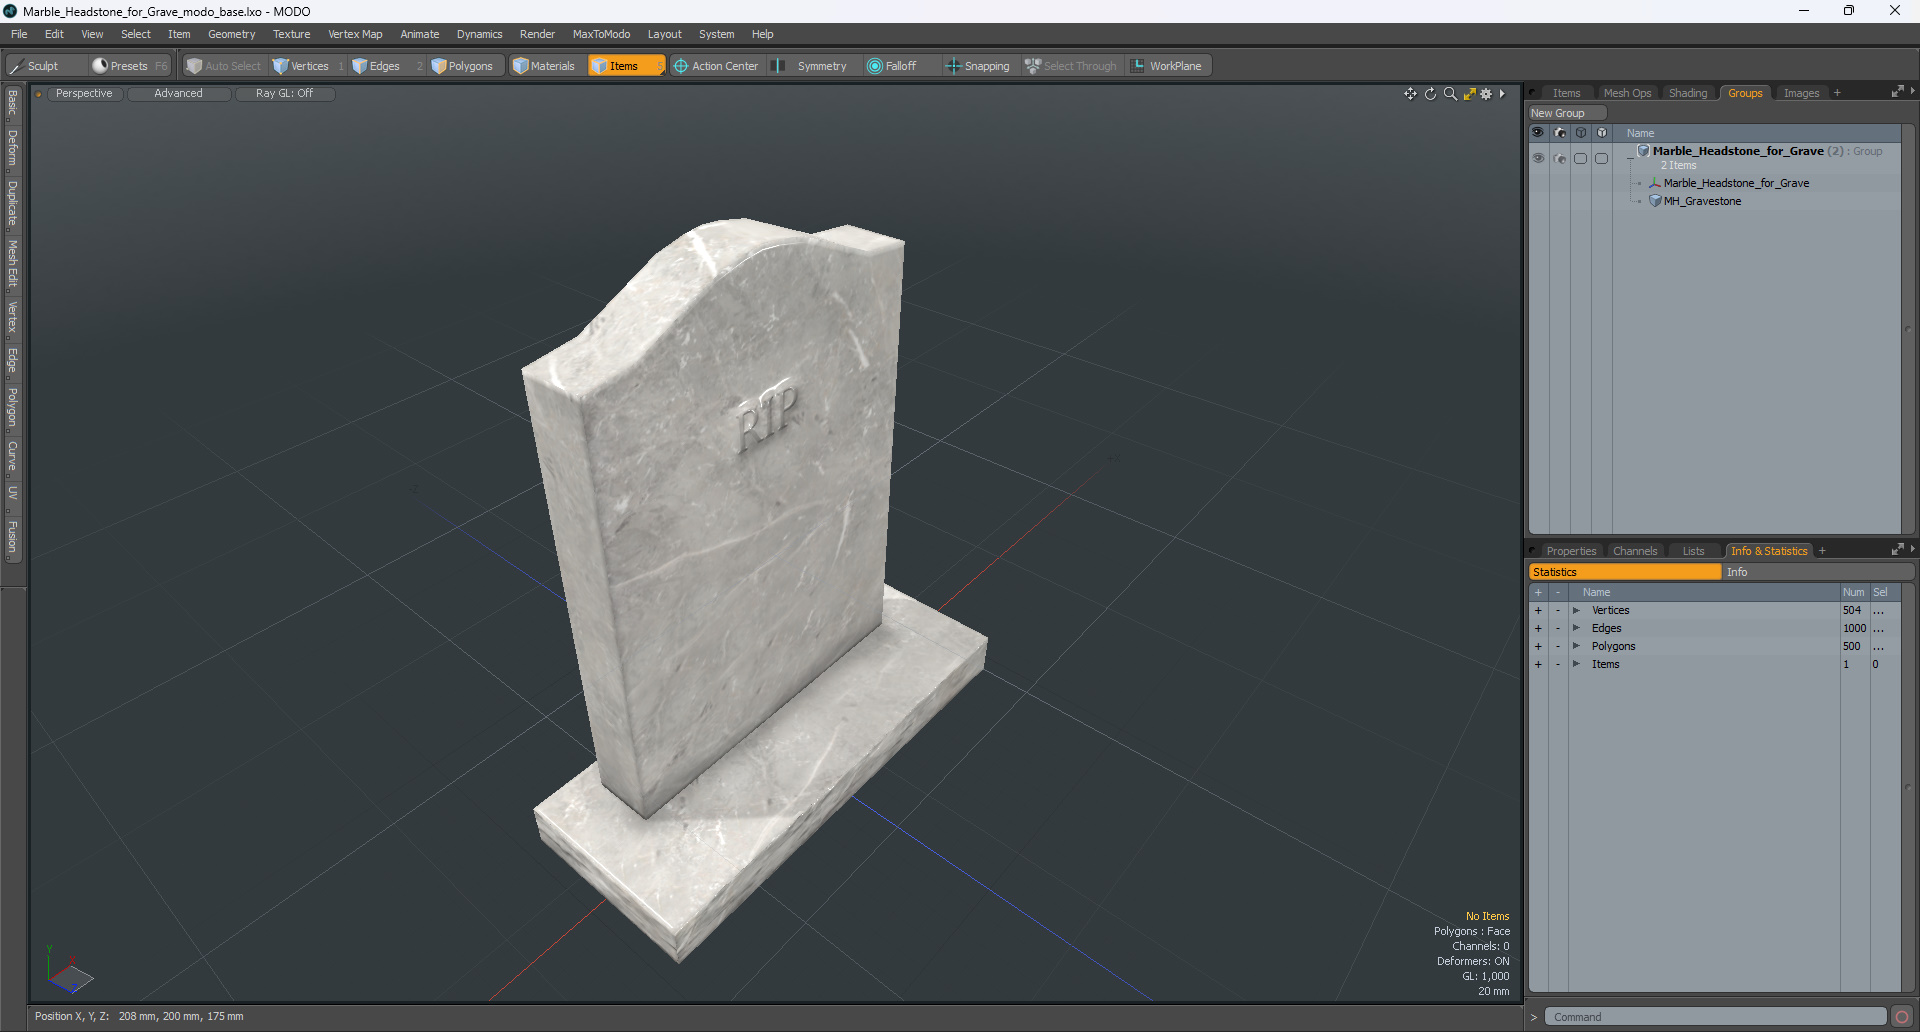This screenshot has width=1920, height=1032.
Task: Switch to the Shading tab
Action: click(1688, 93)
